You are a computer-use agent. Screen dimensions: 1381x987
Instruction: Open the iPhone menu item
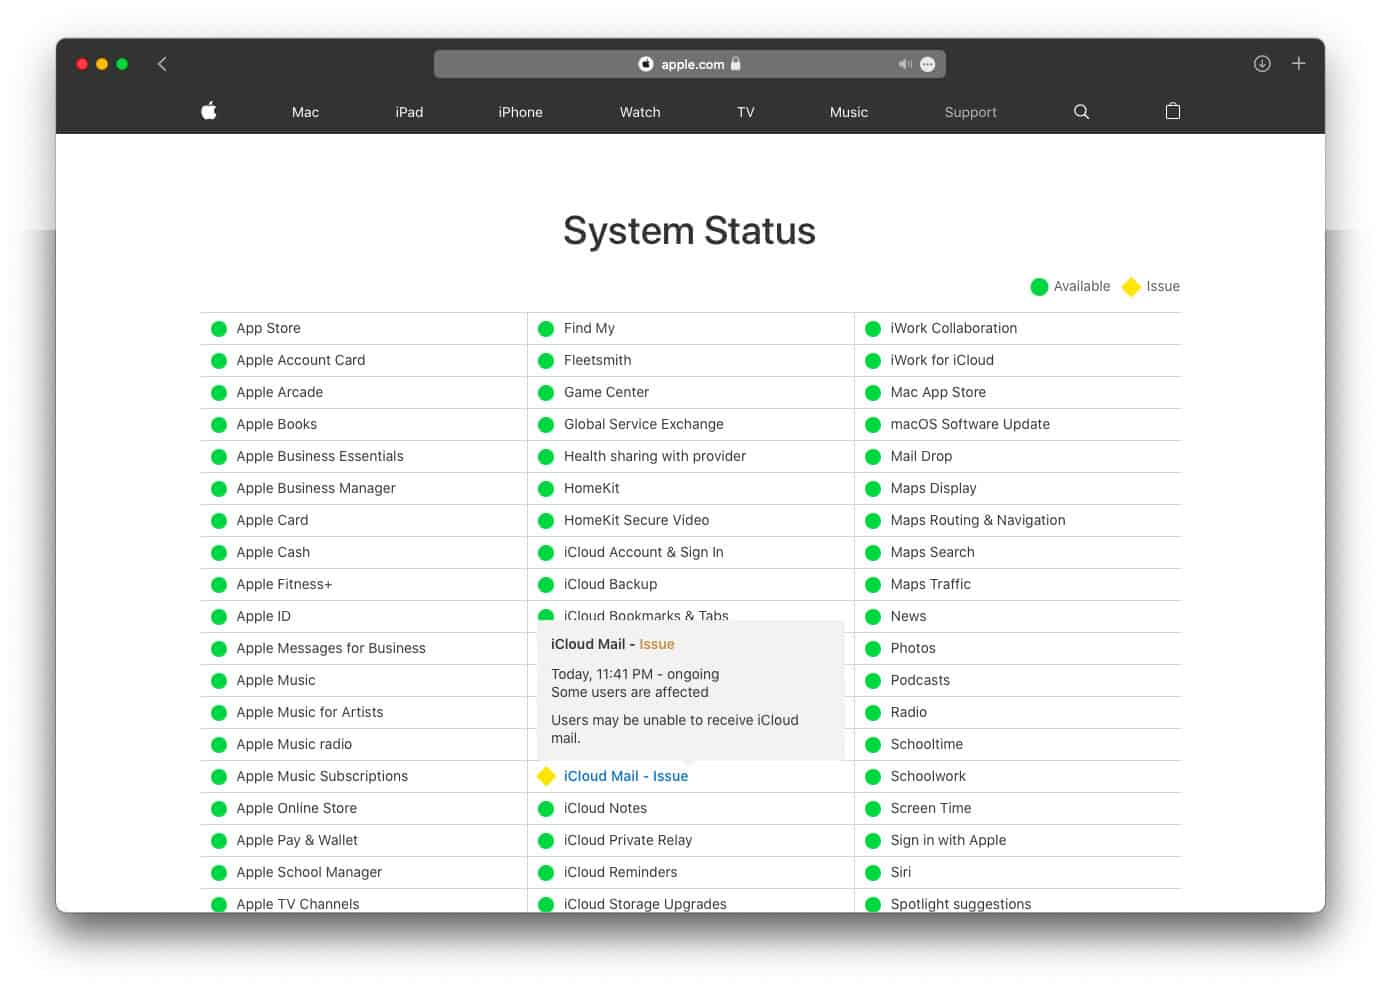(x=520, y=112)
